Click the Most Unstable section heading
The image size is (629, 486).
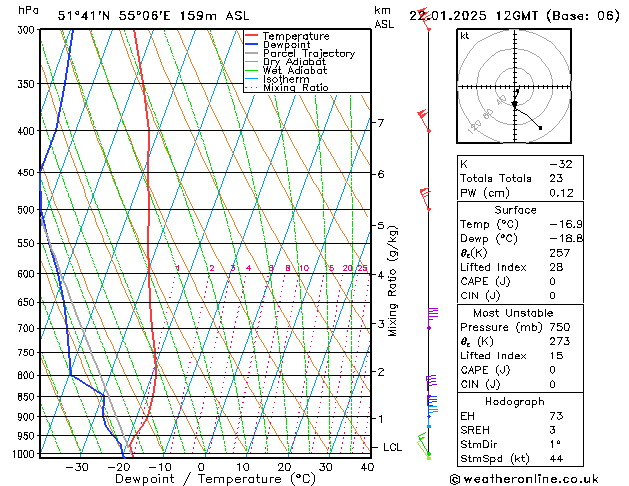click(x=513, y=313)
